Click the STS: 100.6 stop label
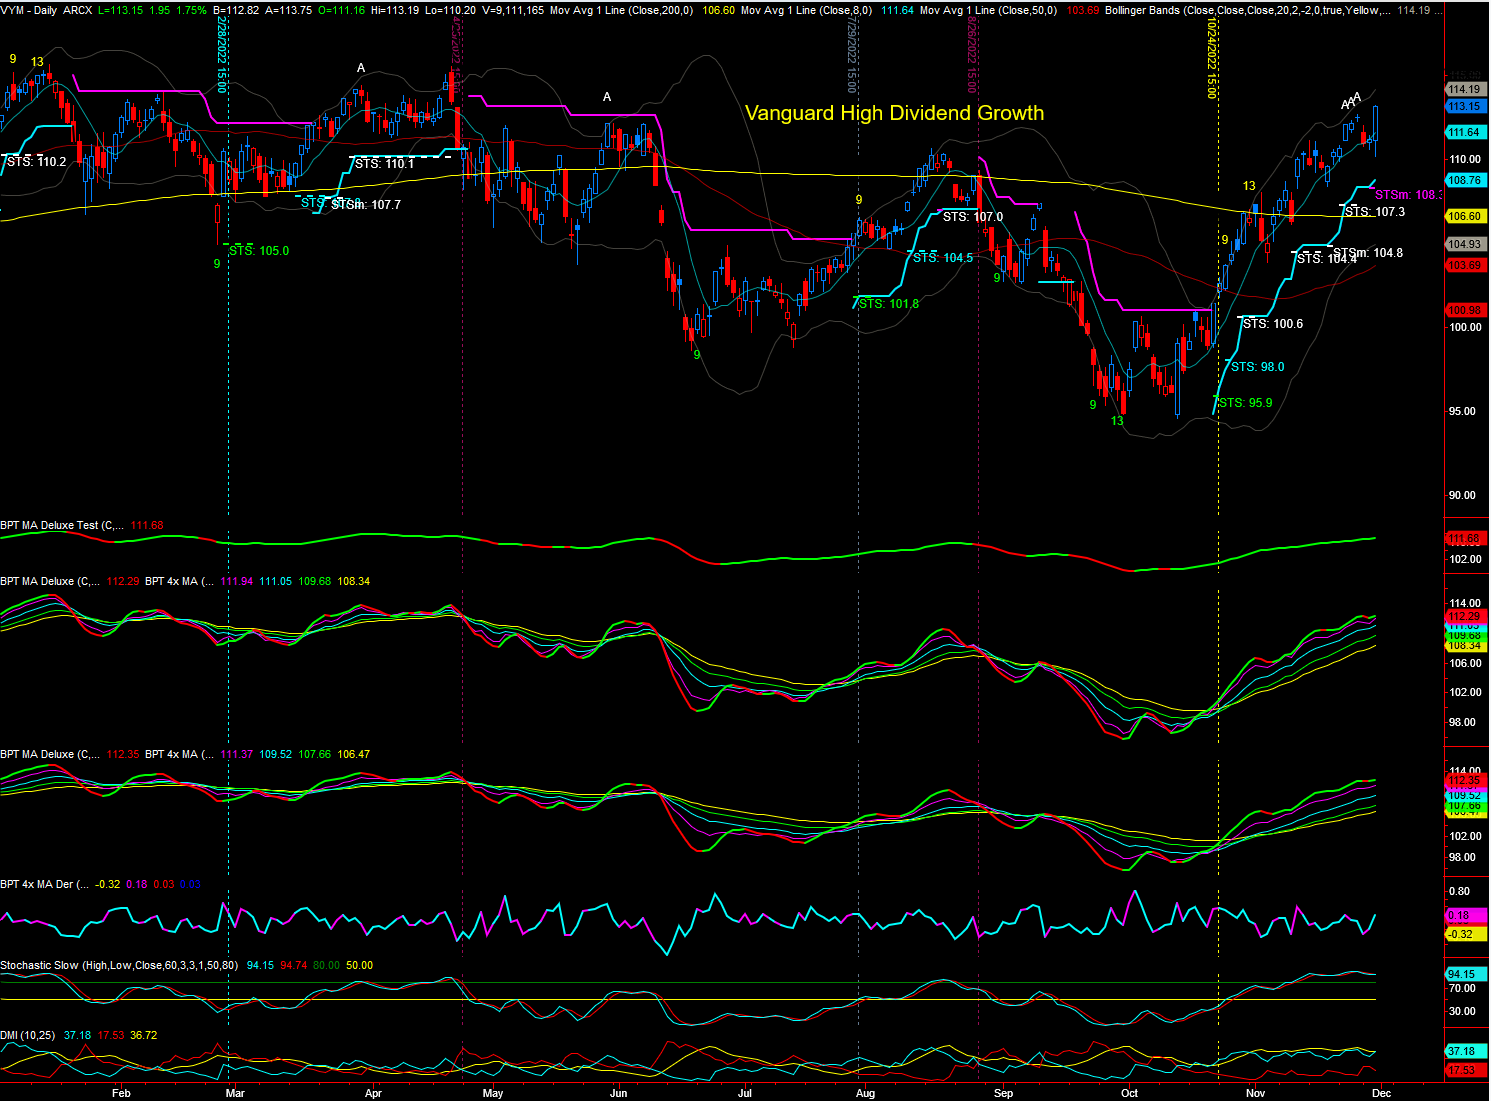Viewport: 1491px width, 1101px height. coord(1273,324)
